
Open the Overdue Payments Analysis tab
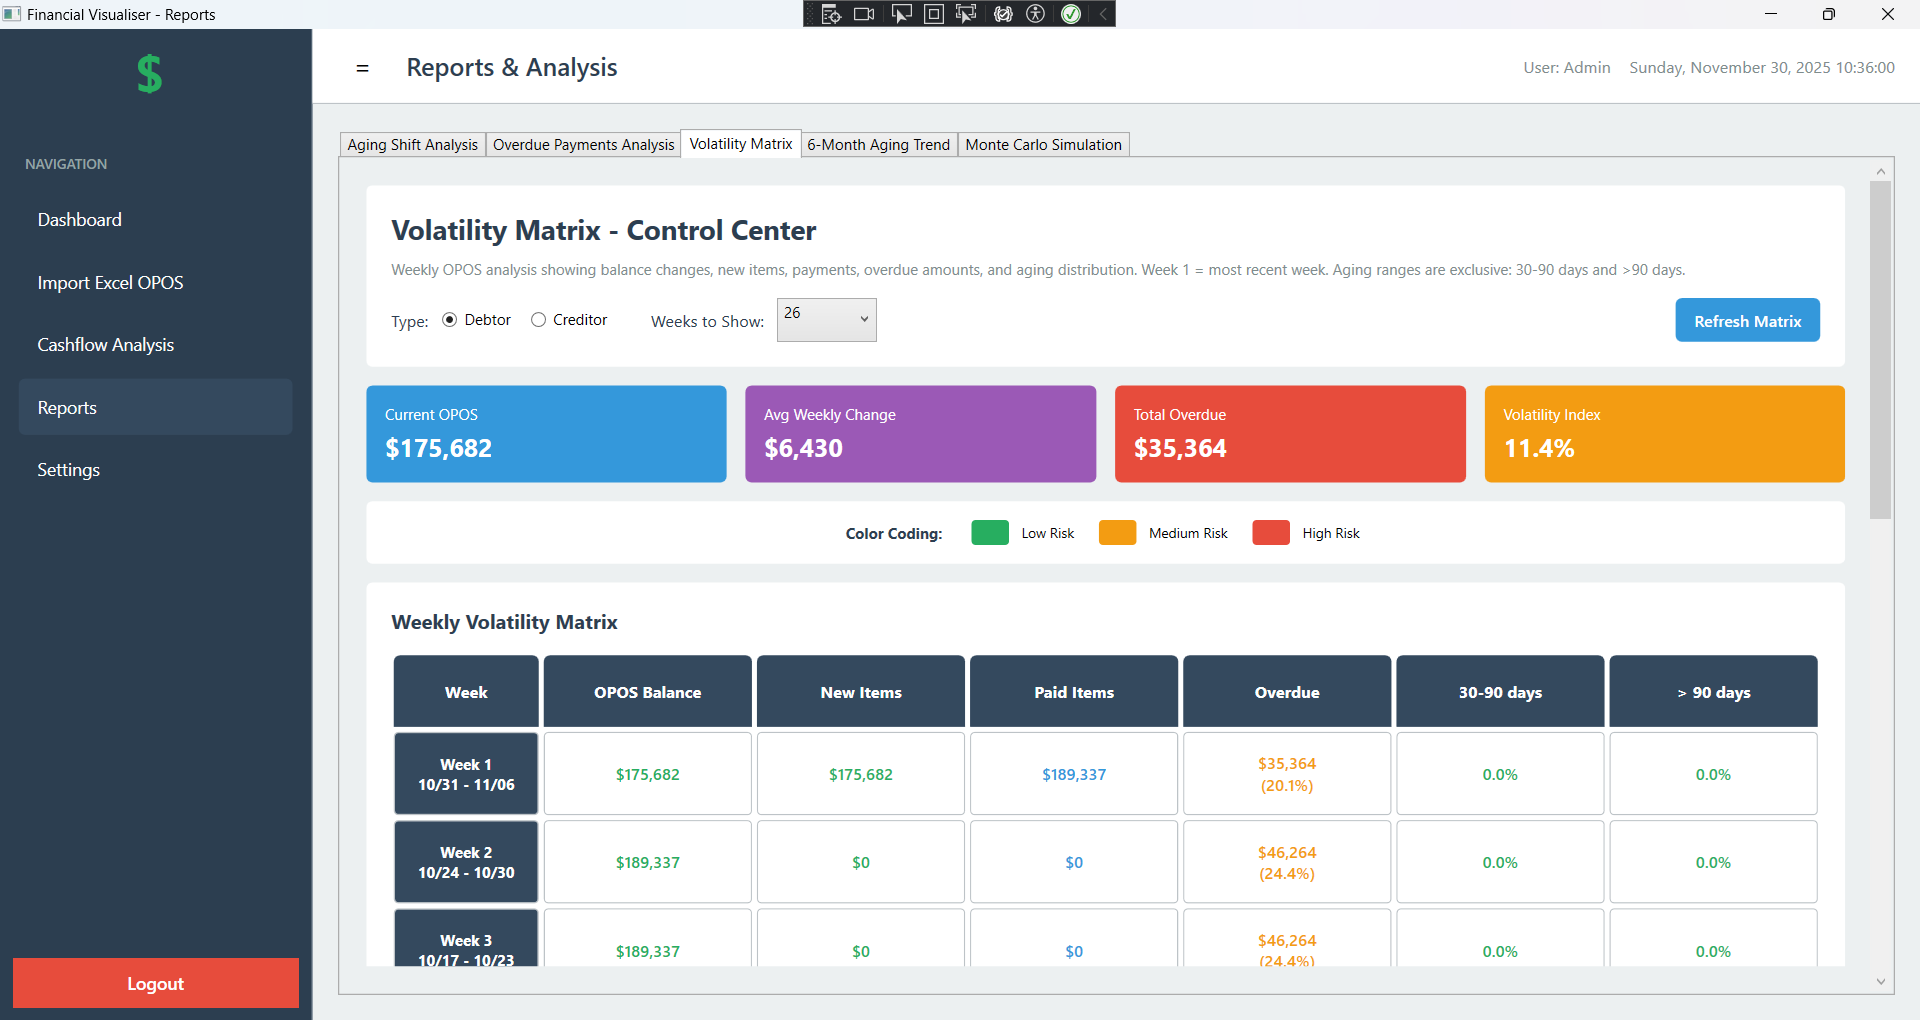pyautogui.click(x=583, y=144)
